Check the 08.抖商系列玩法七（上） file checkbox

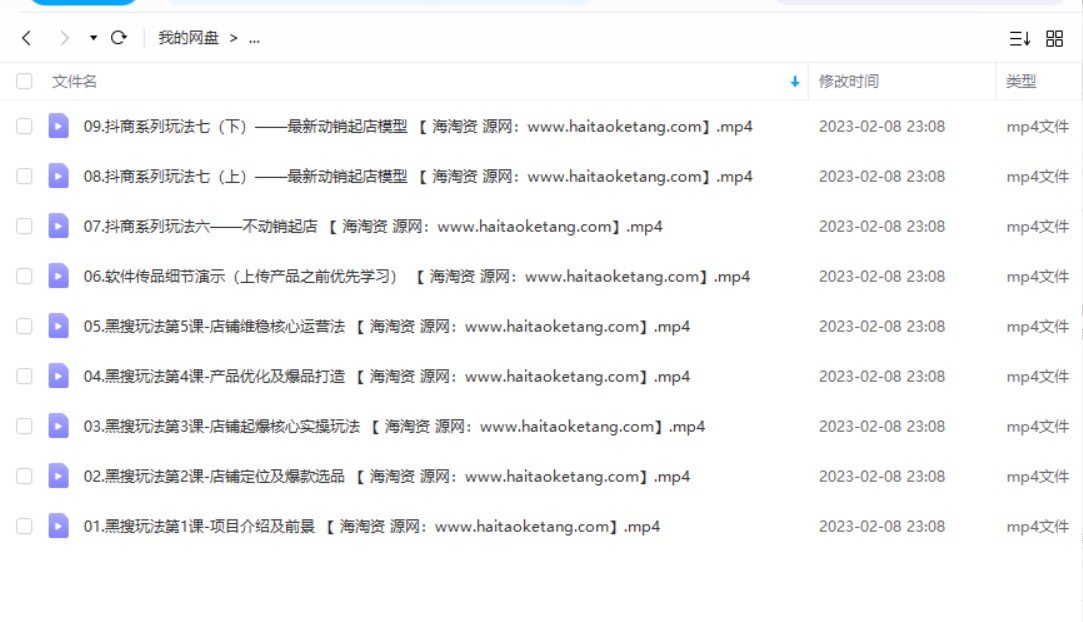(x=24, y=176)
